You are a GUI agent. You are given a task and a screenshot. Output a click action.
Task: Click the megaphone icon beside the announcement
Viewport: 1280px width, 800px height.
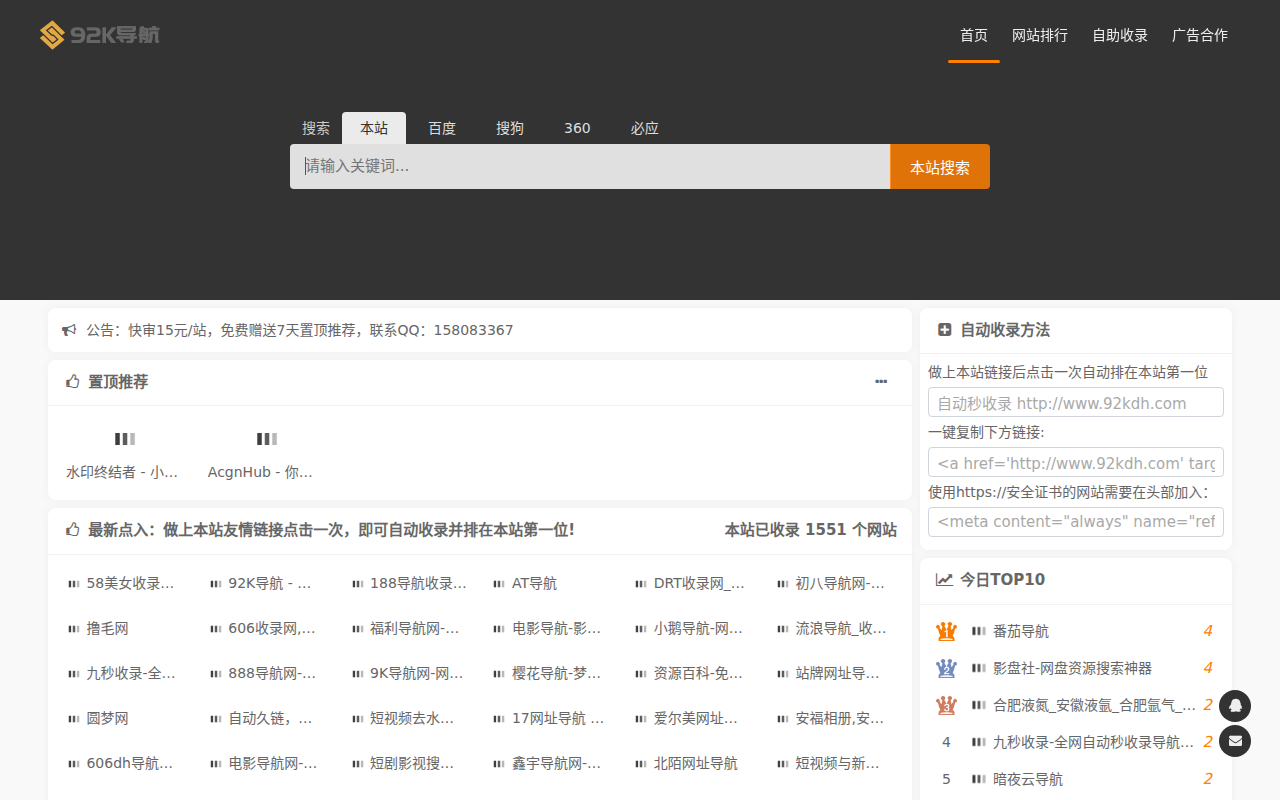click(x=68, y=329)
